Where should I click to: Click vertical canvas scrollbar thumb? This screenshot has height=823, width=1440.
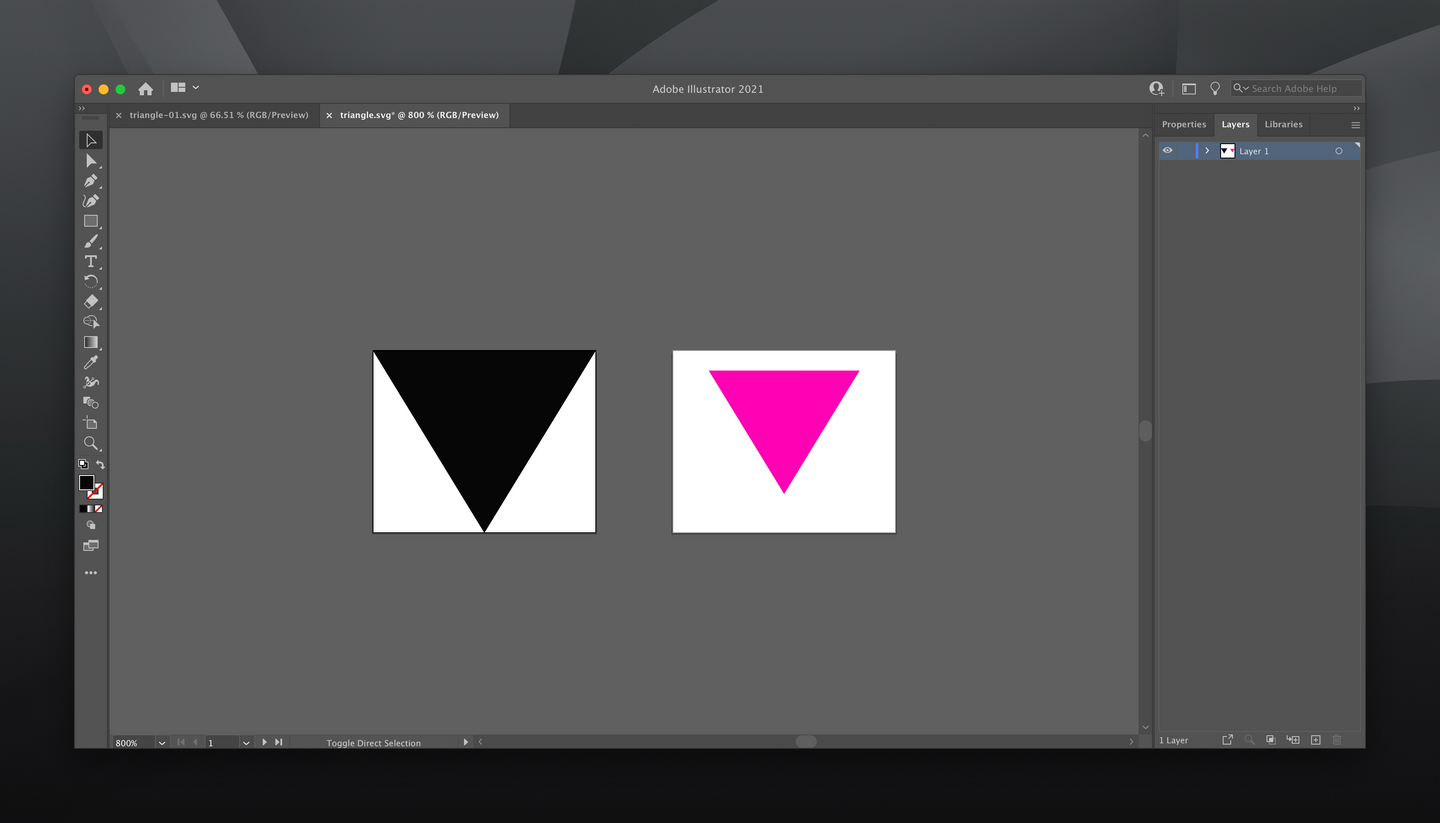pyautogui.click(x=1145, y=431)
